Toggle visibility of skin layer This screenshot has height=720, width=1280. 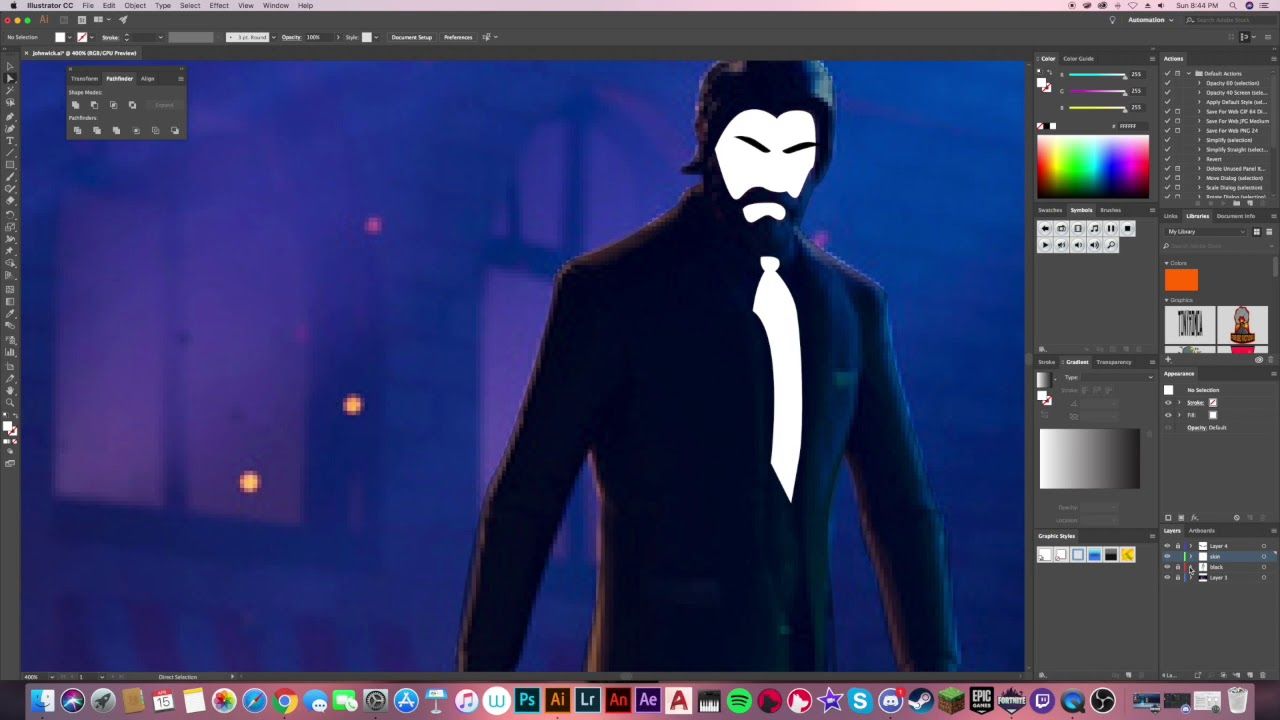[x=1167, y=556]
